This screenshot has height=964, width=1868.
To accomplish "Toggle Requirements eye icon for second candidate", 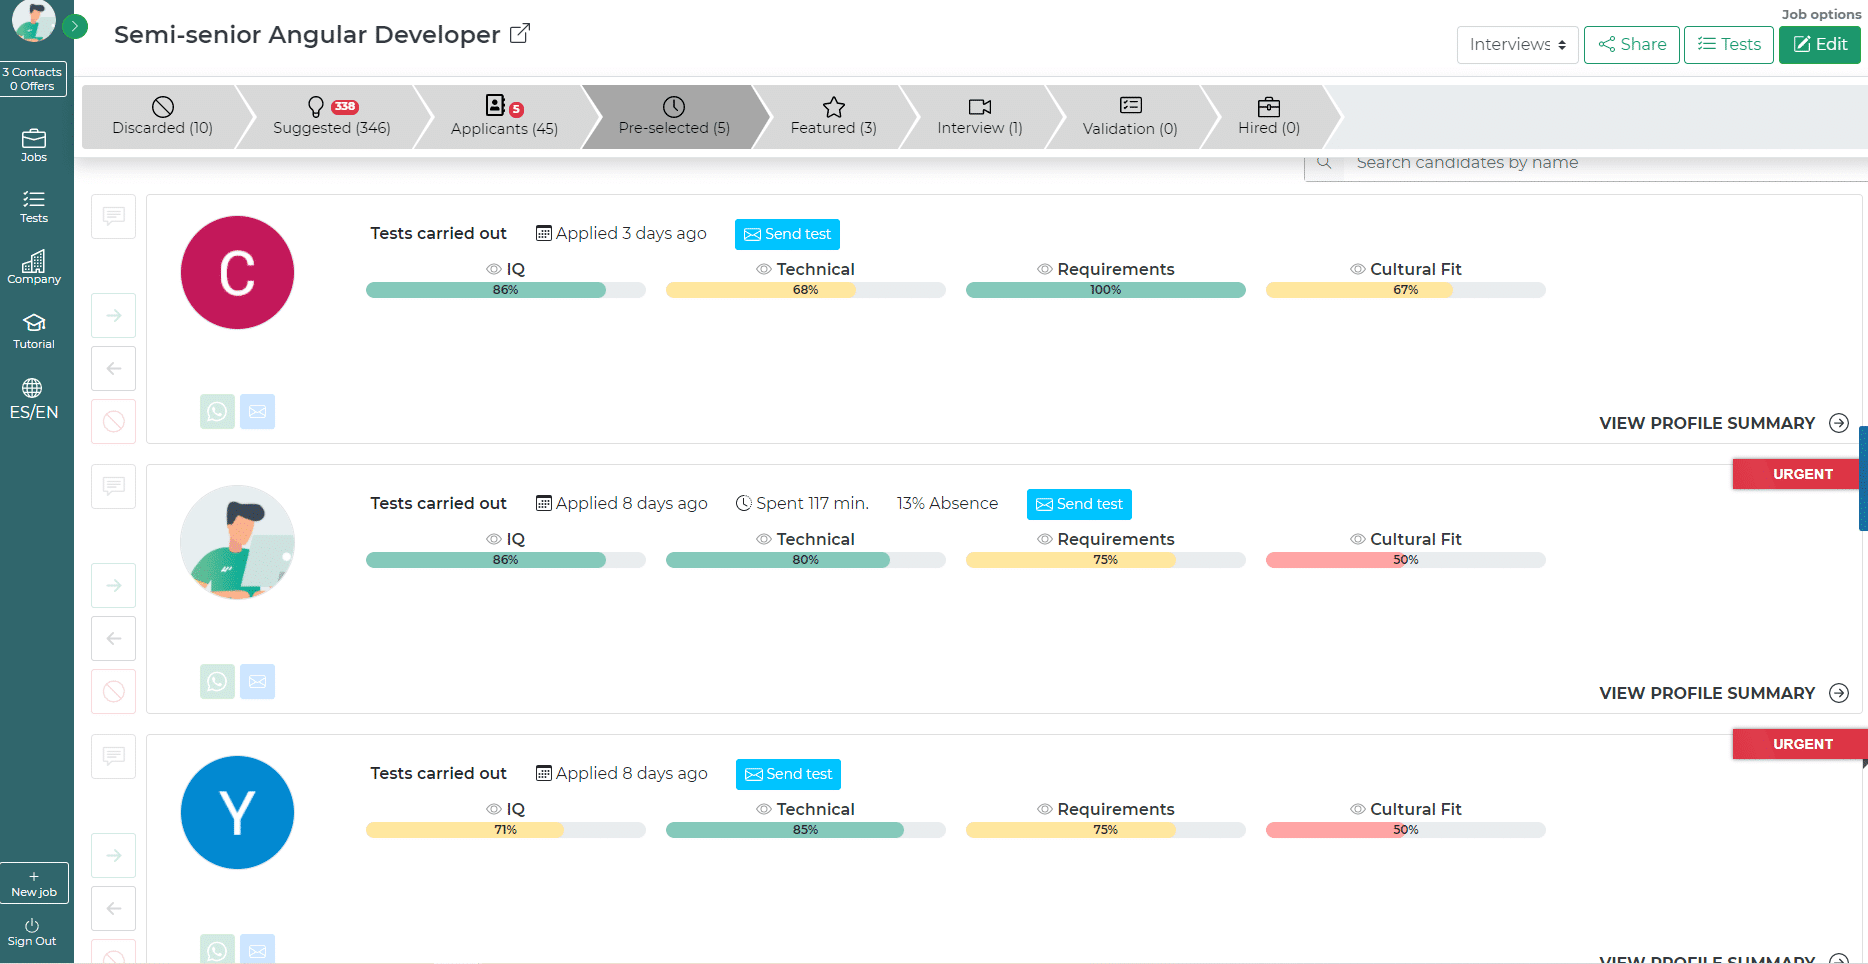I will point(1045,539).
